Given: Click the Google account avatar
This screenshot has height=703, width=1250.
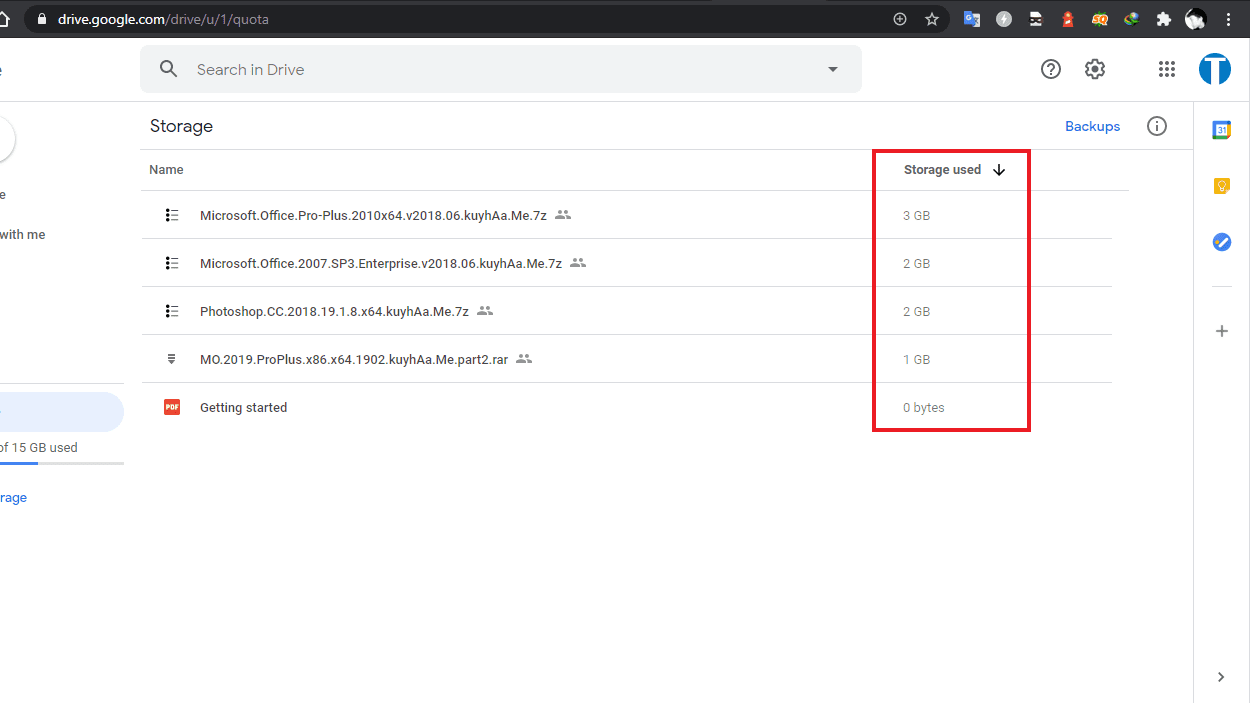Looking at the screenshot, I should point(1215,69).
